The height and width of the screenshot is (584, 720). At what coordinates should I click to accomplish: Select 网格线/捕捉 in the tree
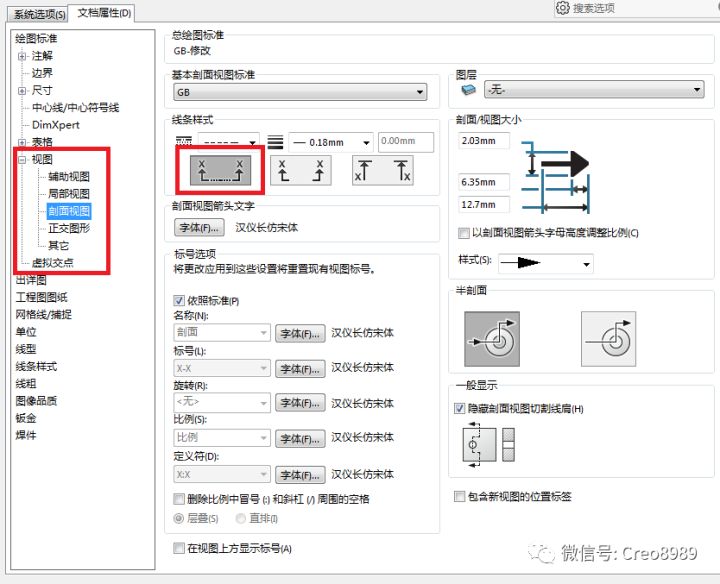click(x=44, y=314)
